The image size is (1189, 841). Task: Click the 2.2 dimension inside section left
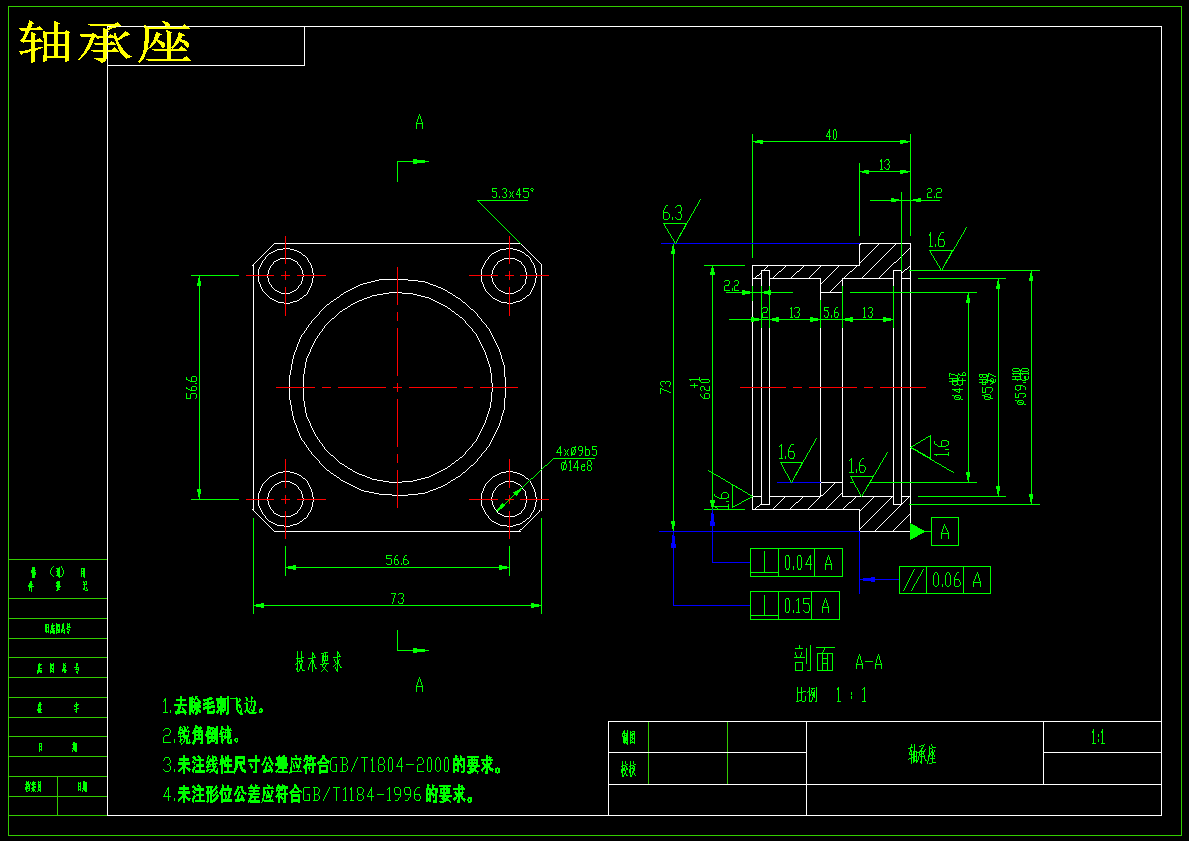click(732, 286)
